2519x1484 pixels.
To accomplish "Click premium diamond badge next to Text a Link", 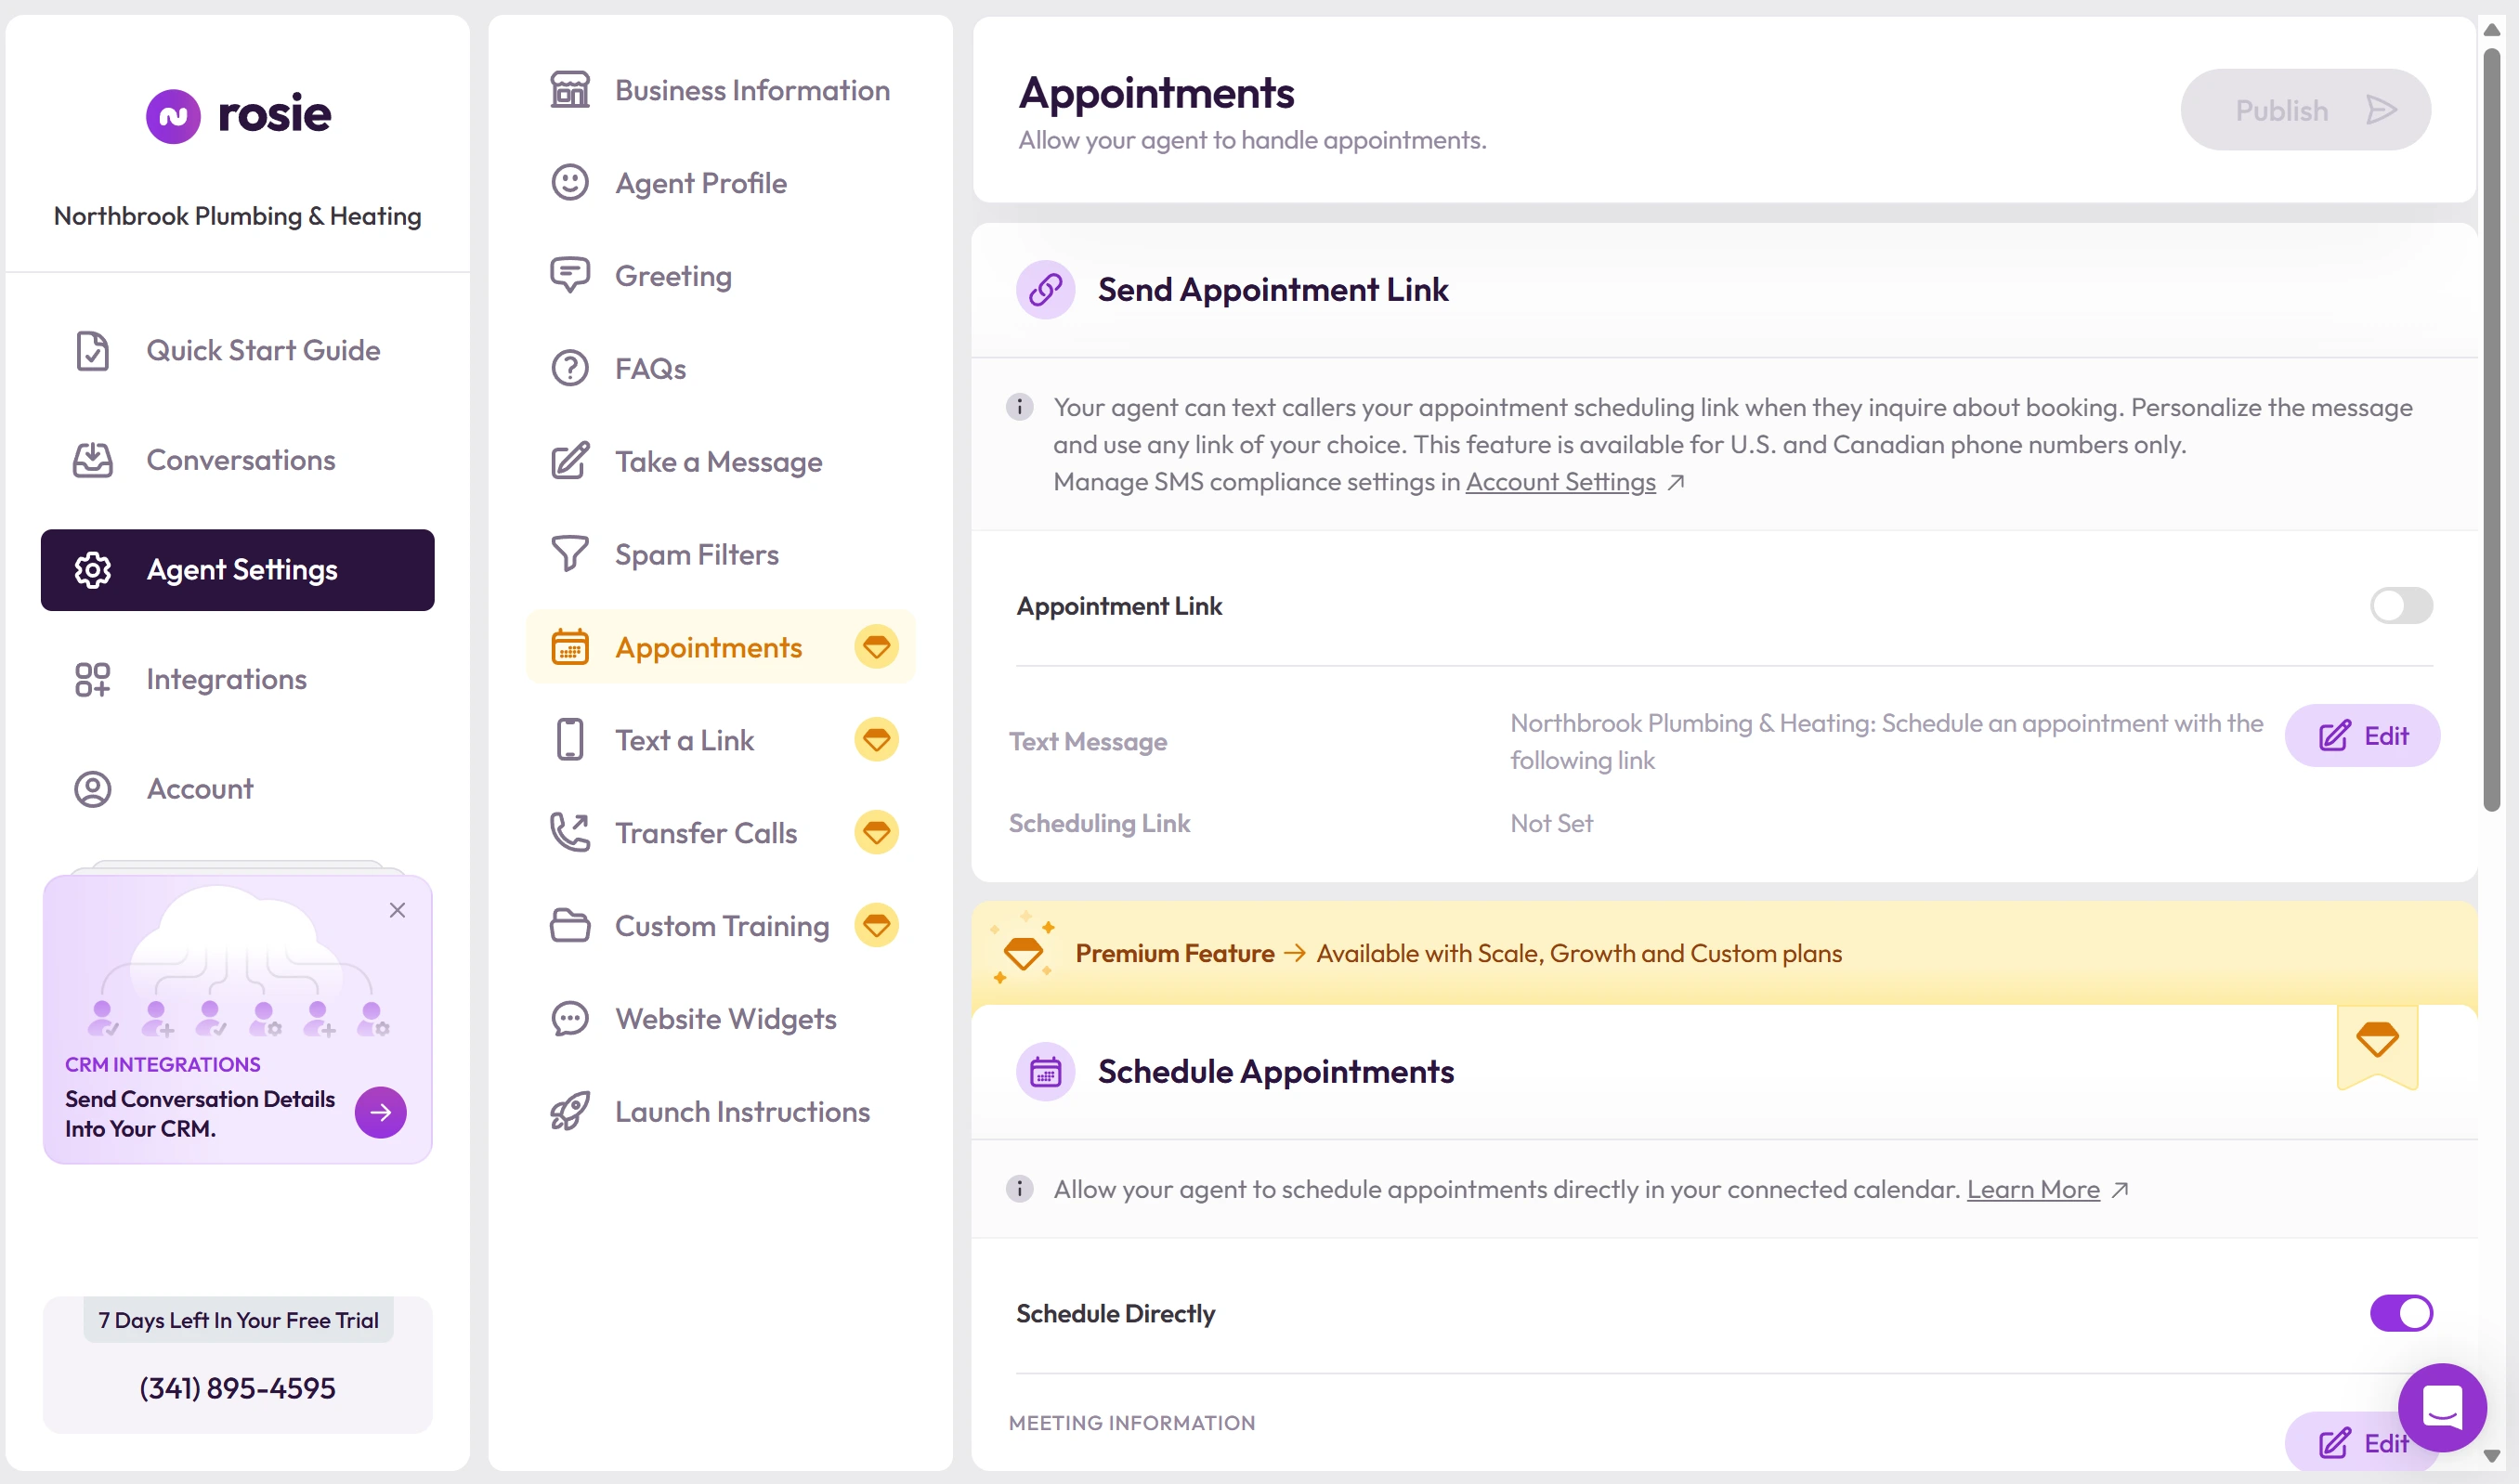I will click(x=876, y=740).
